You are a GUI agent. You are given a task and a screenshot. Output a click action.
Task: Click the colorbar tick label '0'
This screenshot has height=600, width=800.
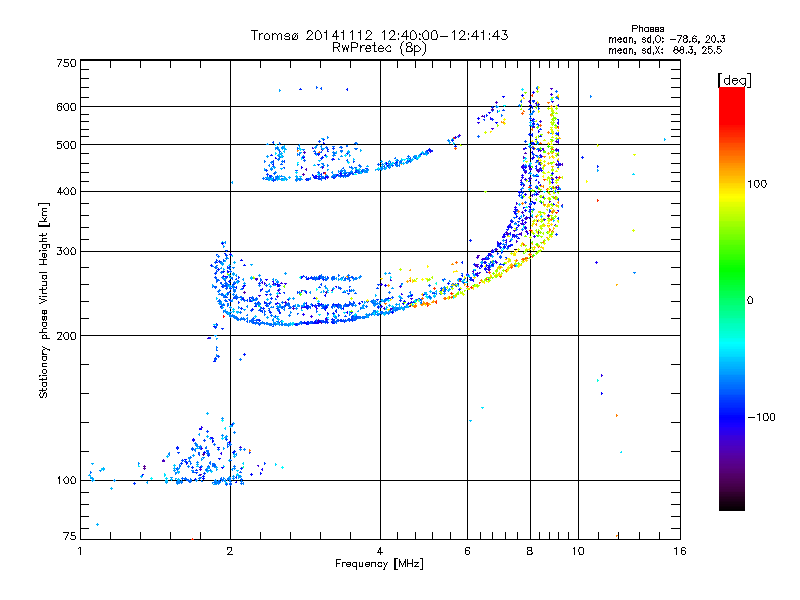pyautogui.click(x=750, y=300)
